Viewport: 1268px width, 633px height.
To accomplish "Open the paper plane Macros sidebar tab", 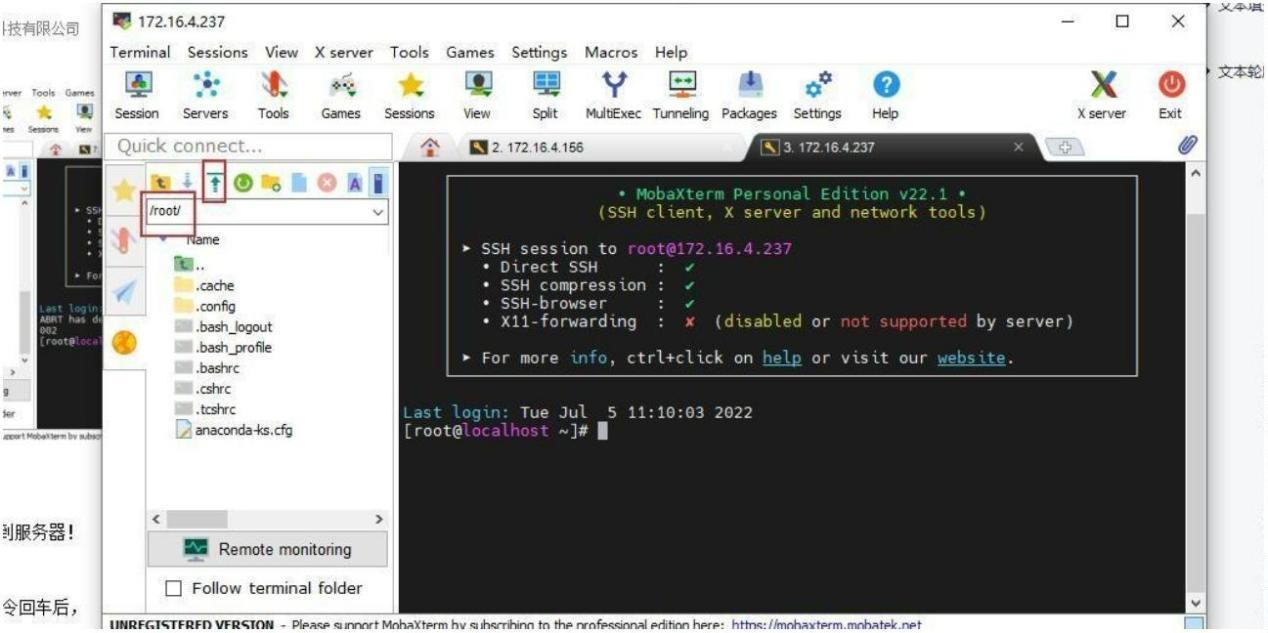I will pyautogui.click(x=124, y=292).
